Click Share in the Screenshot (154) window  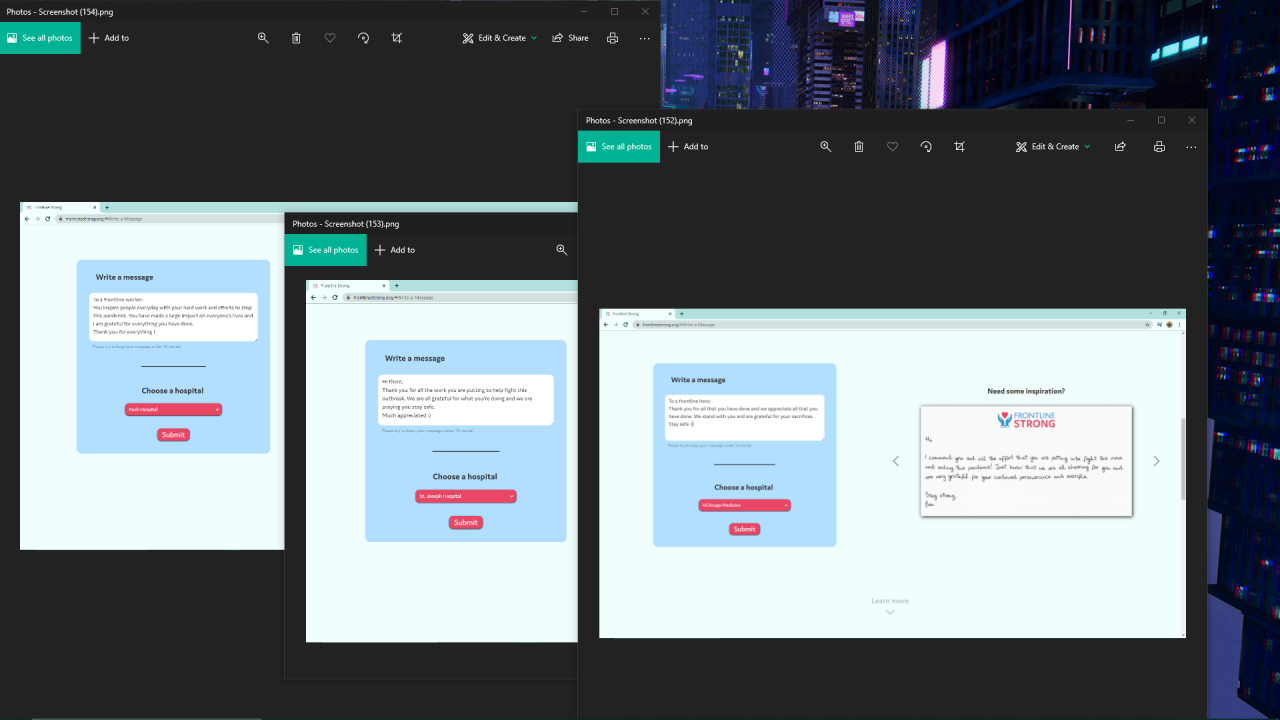point(570,38)
